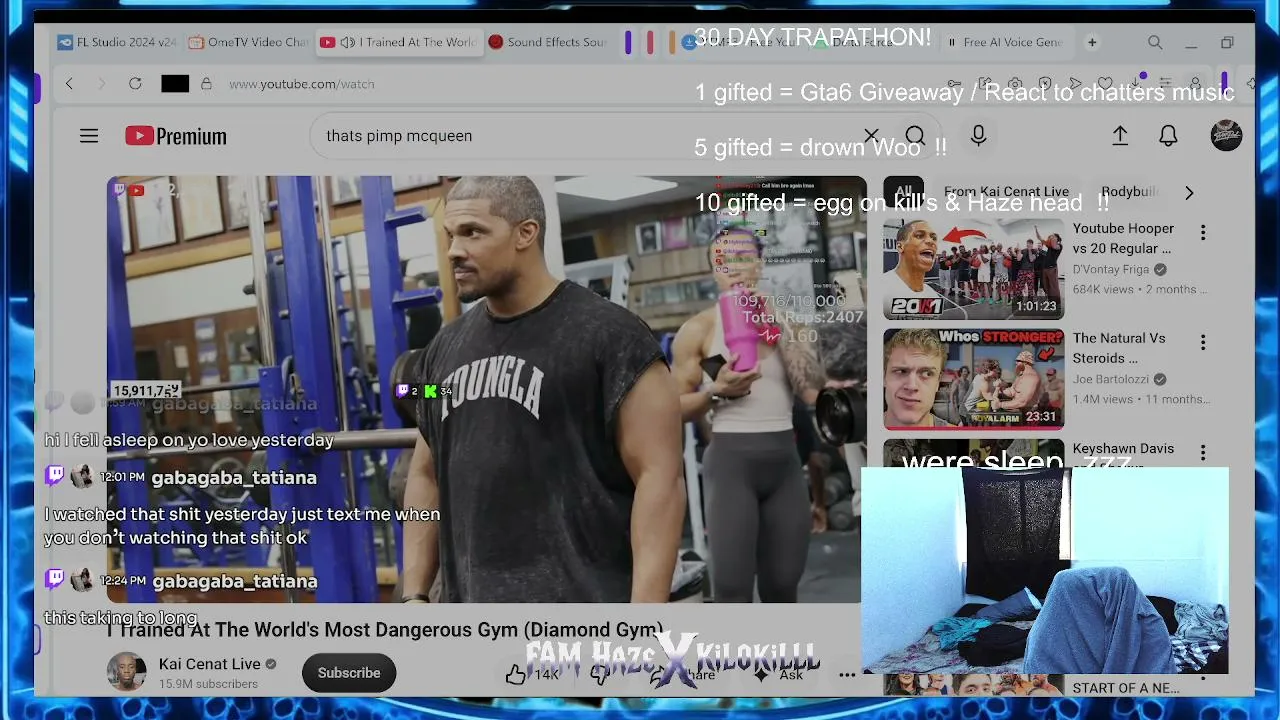
Task: Click the Ask button under the video
Action: tap(778, 675)
